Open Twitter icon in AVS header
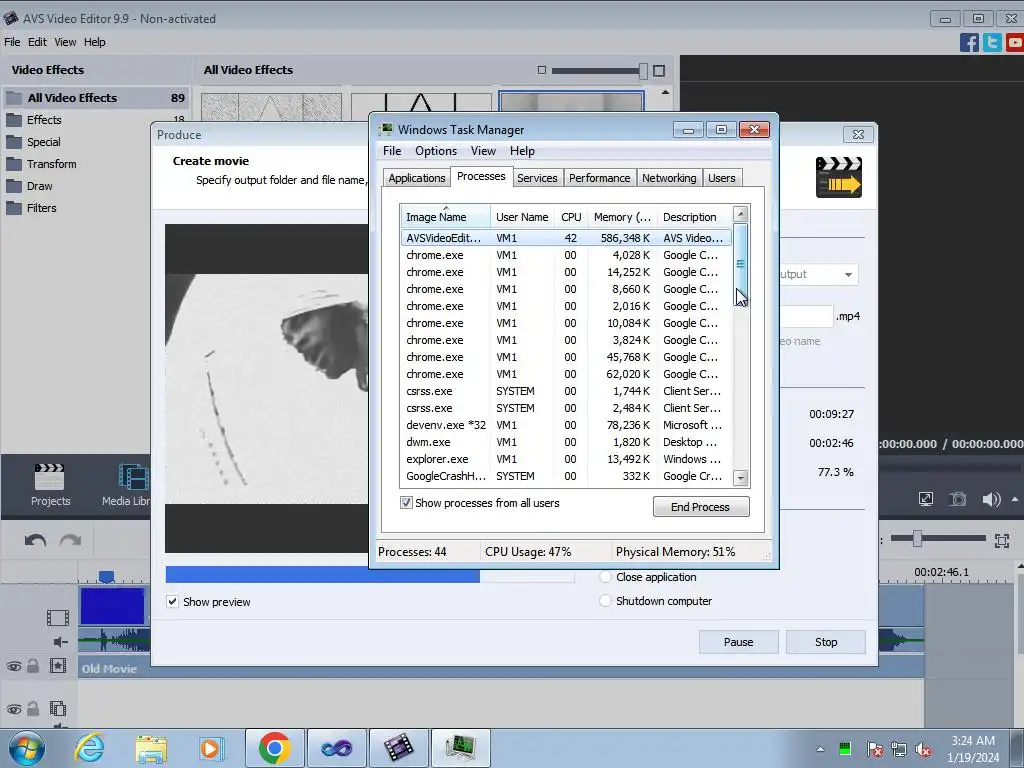 point(992,42)
